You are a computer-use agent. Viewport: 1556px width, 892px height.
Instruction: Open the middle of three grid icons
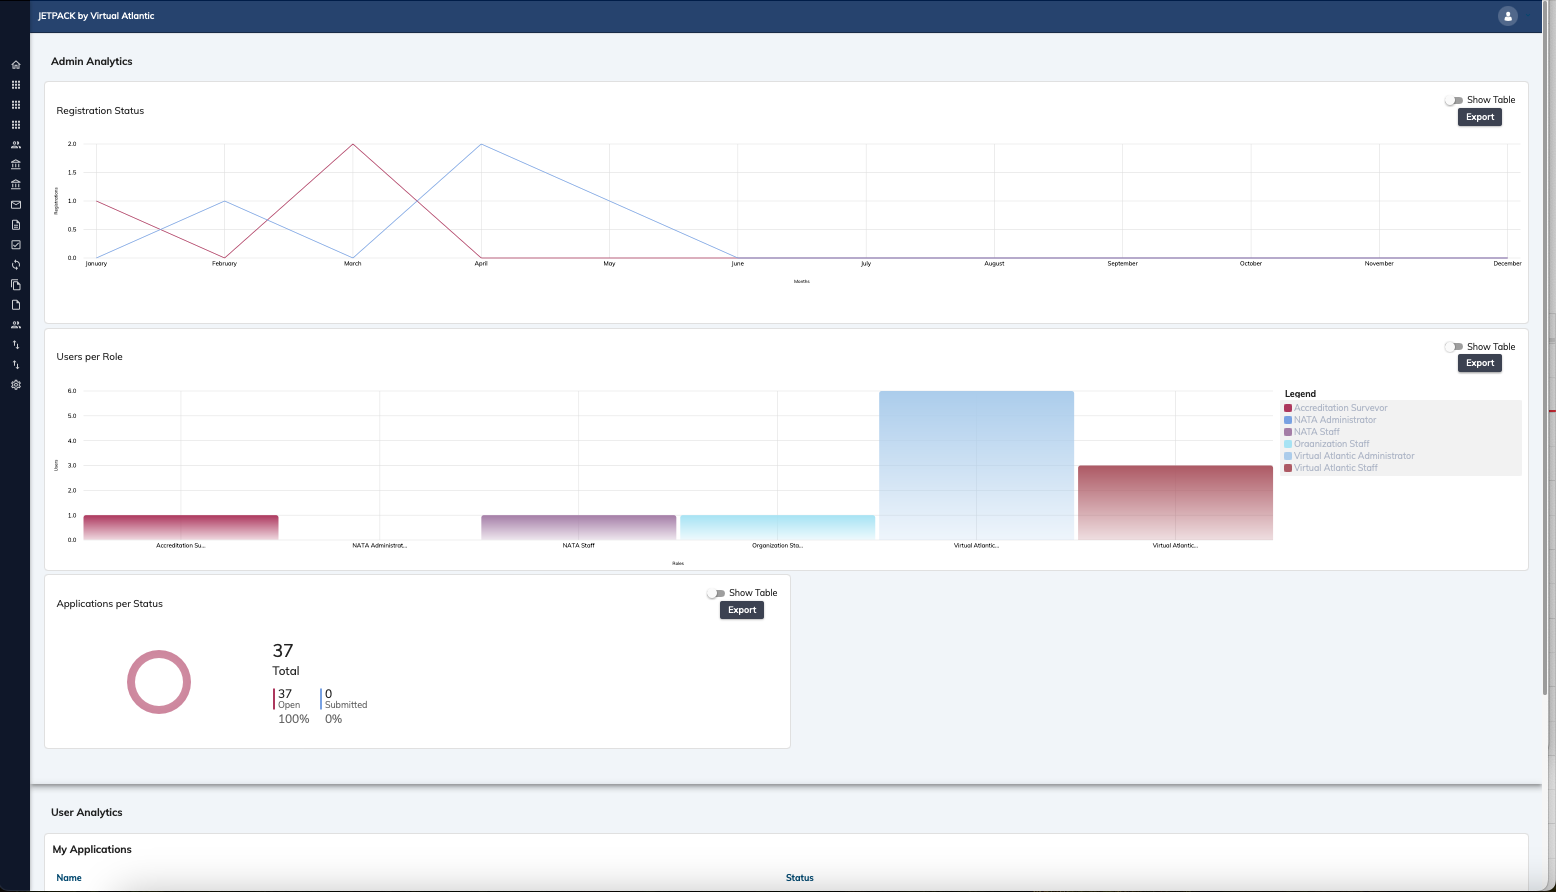(x=16, y=105)
